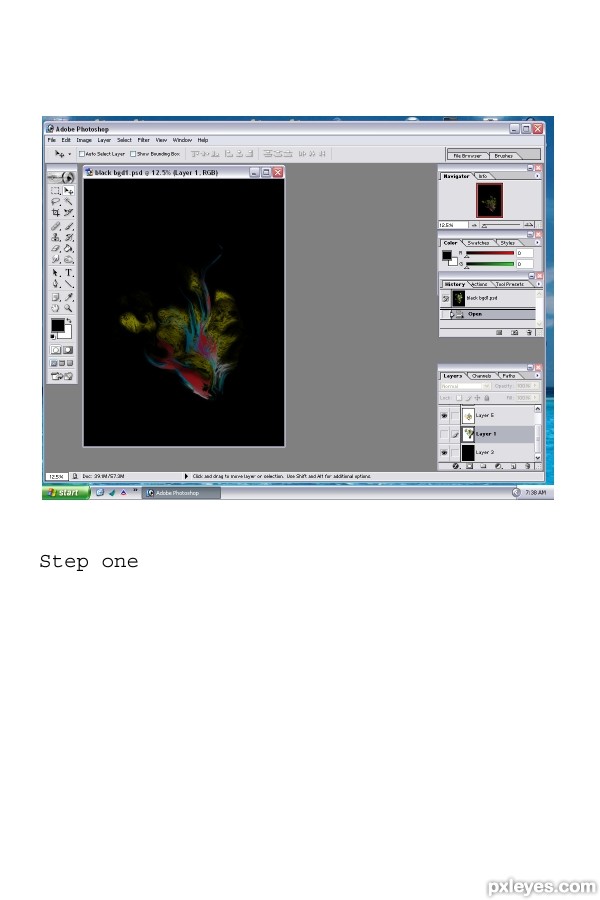This screenshot has height=900, width=600.
Task: Select the Zoom tool
Action: coord(68,308)
